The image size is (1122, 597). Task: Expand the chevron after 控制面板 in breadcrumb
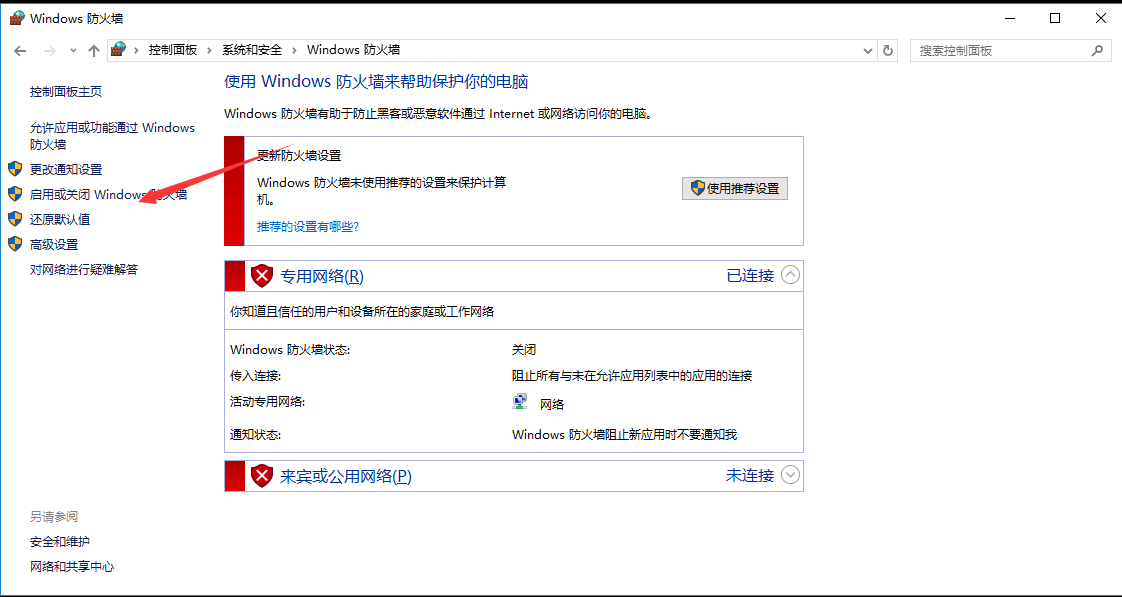[x=210, y=50]
